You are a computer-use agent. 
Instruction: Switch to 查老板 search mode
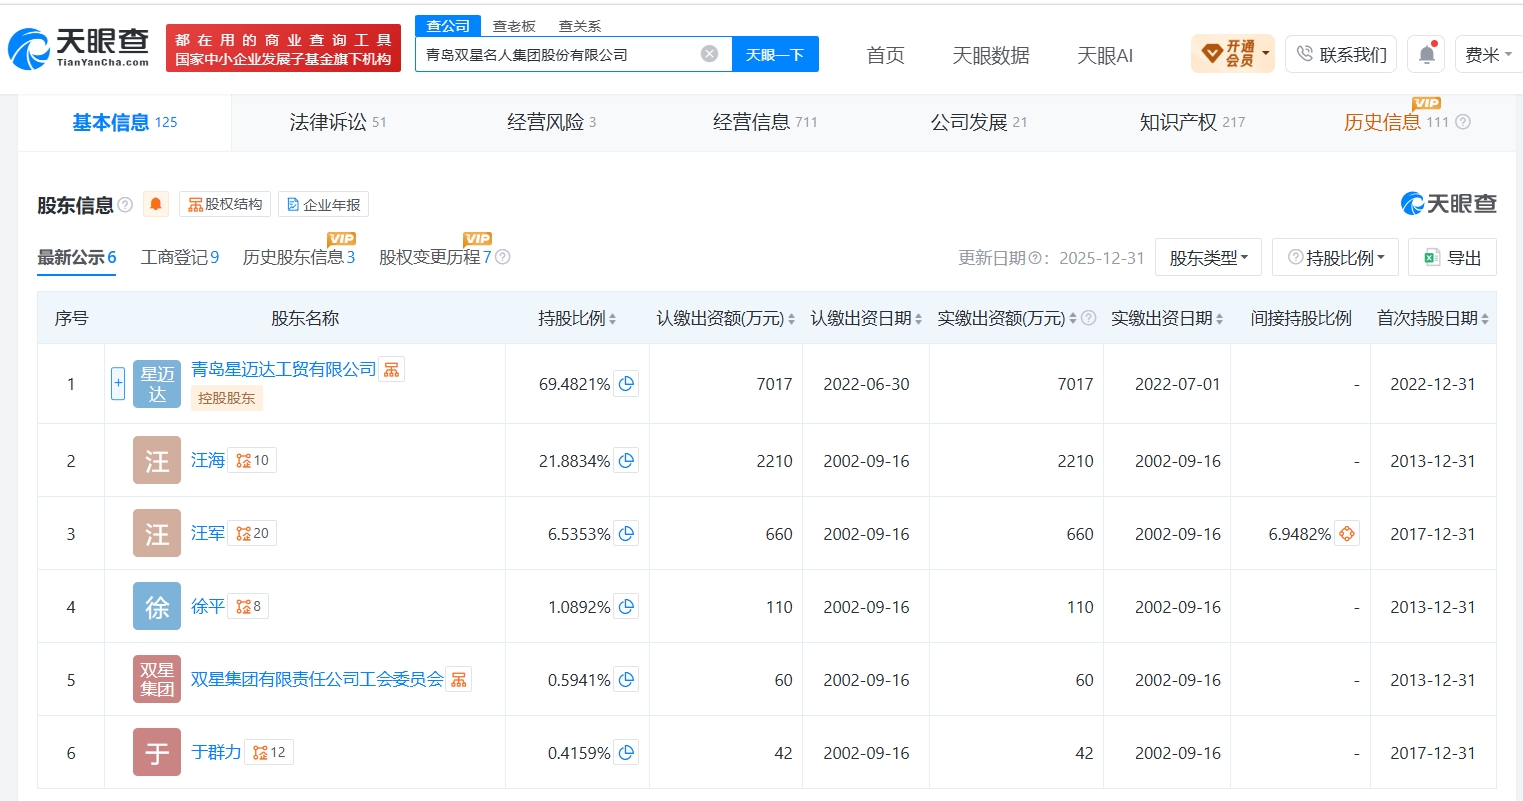514,26
